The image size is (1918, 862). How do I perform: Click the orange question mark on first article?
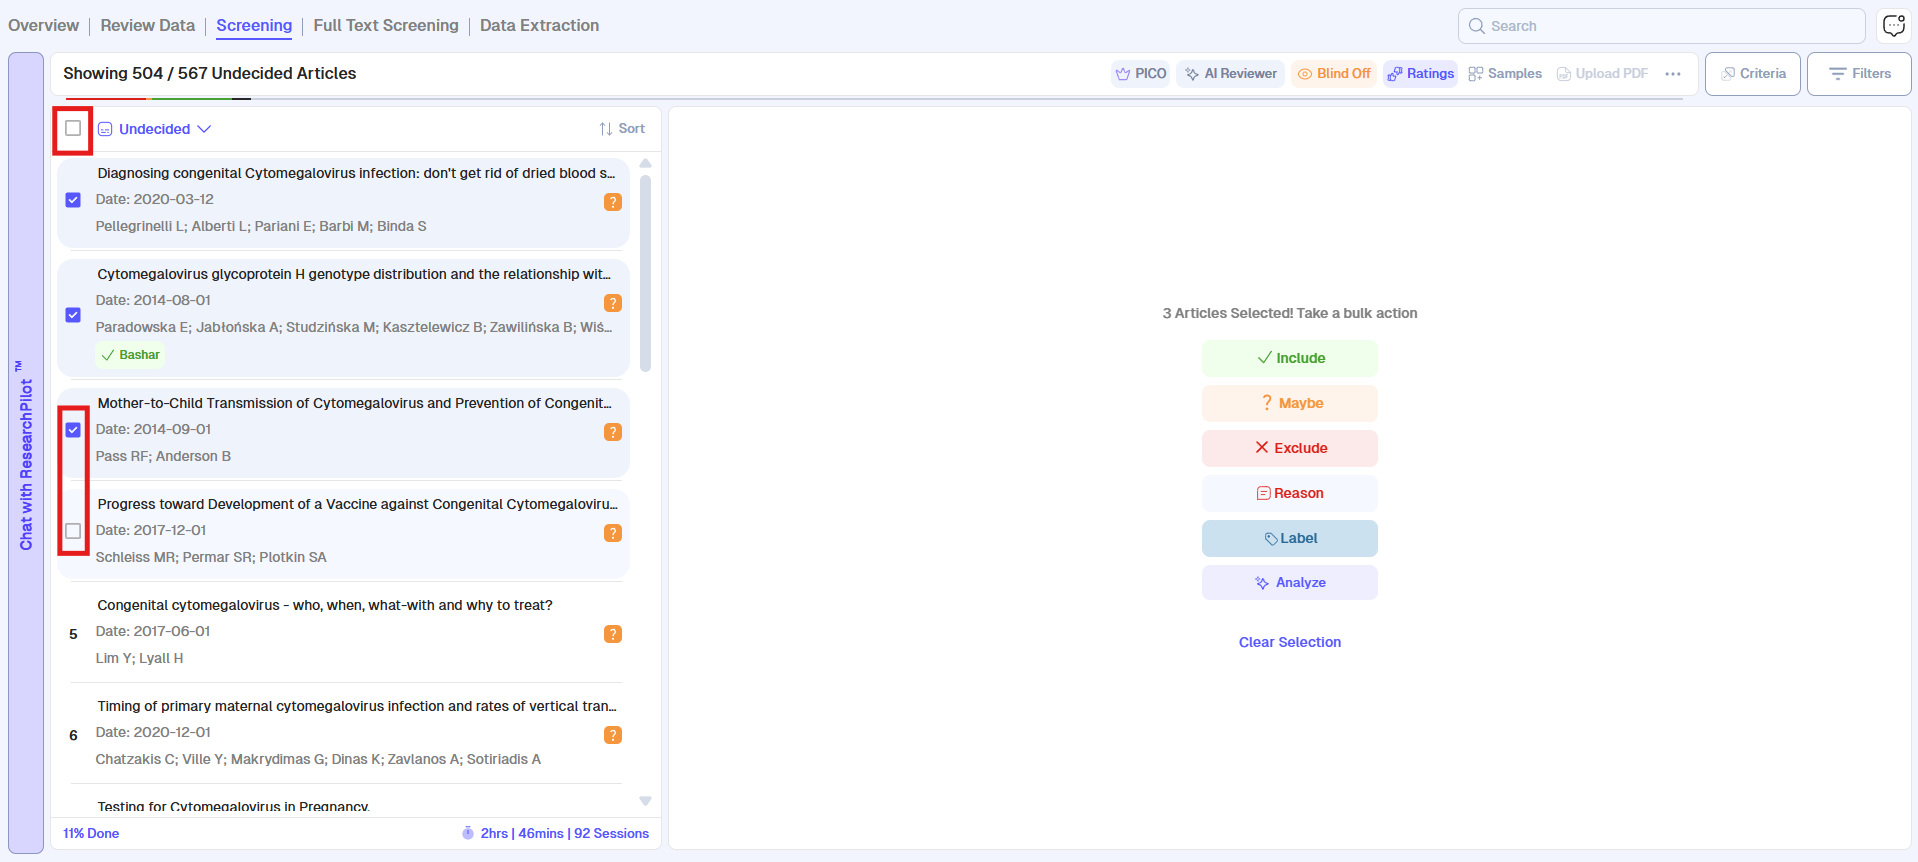pyautogui.click(x=613, y=202)
